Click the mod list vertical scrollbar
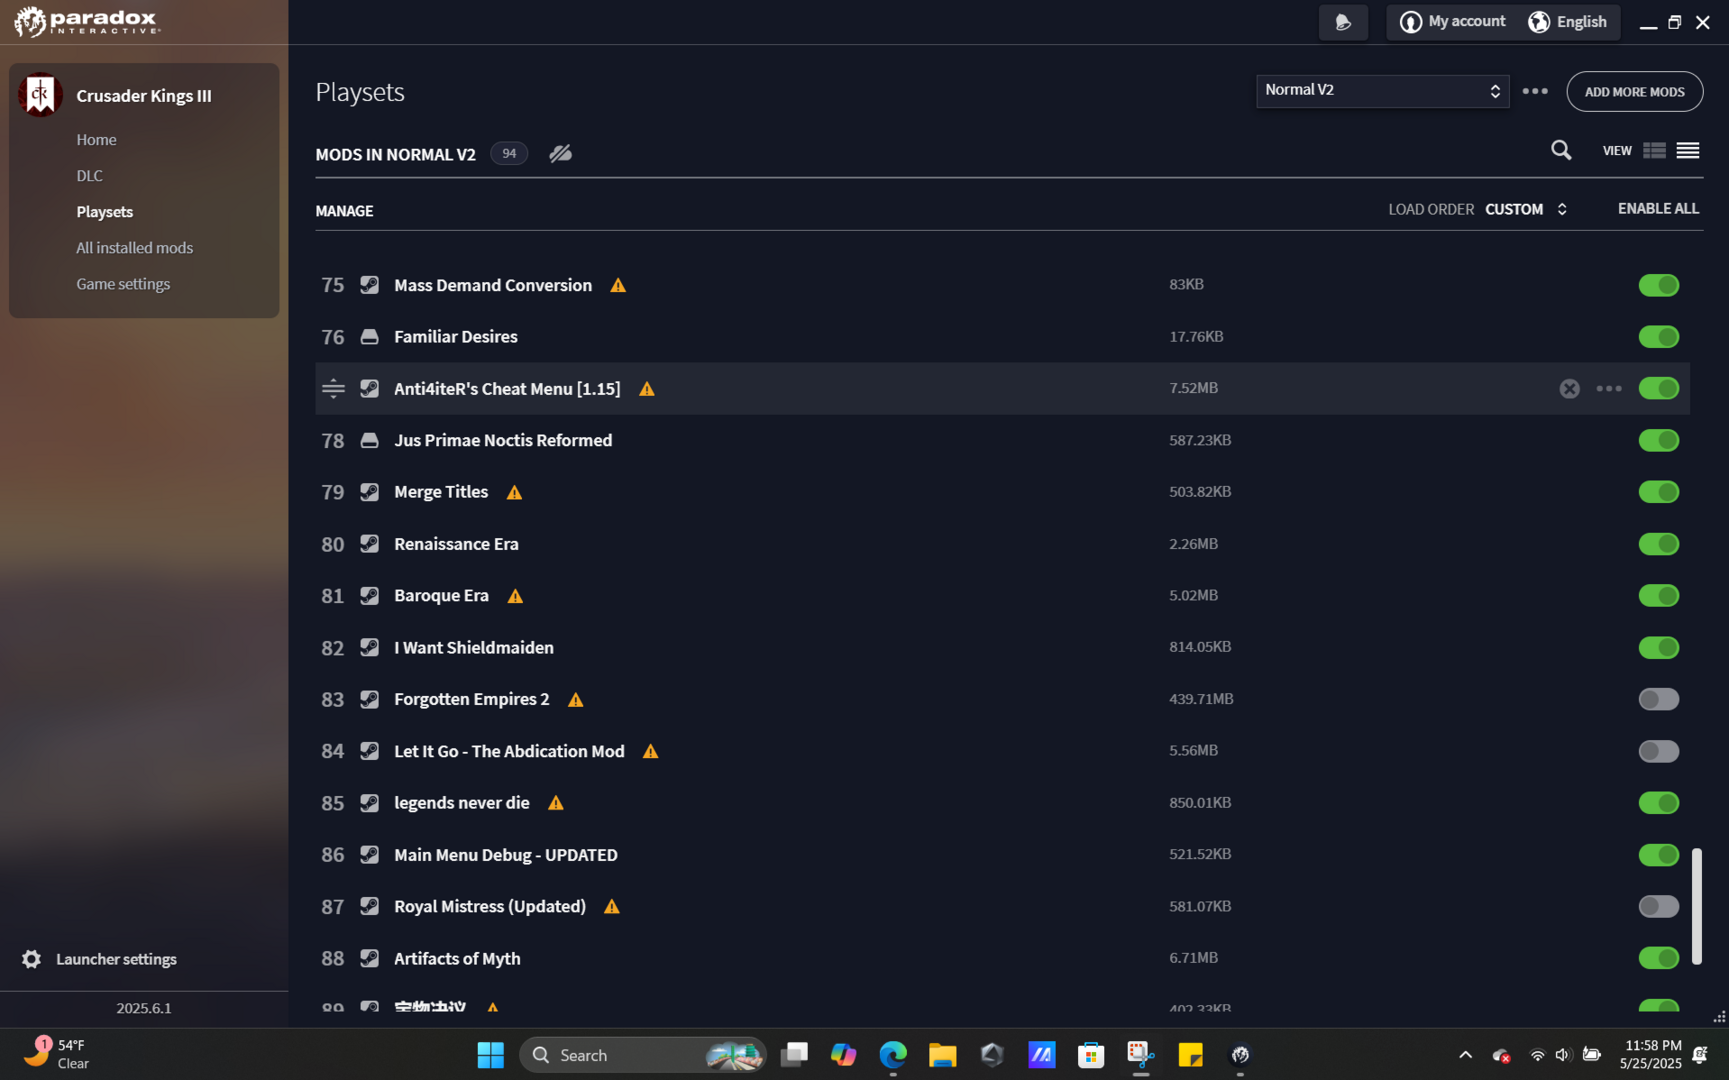 (x=1696, y=906)
